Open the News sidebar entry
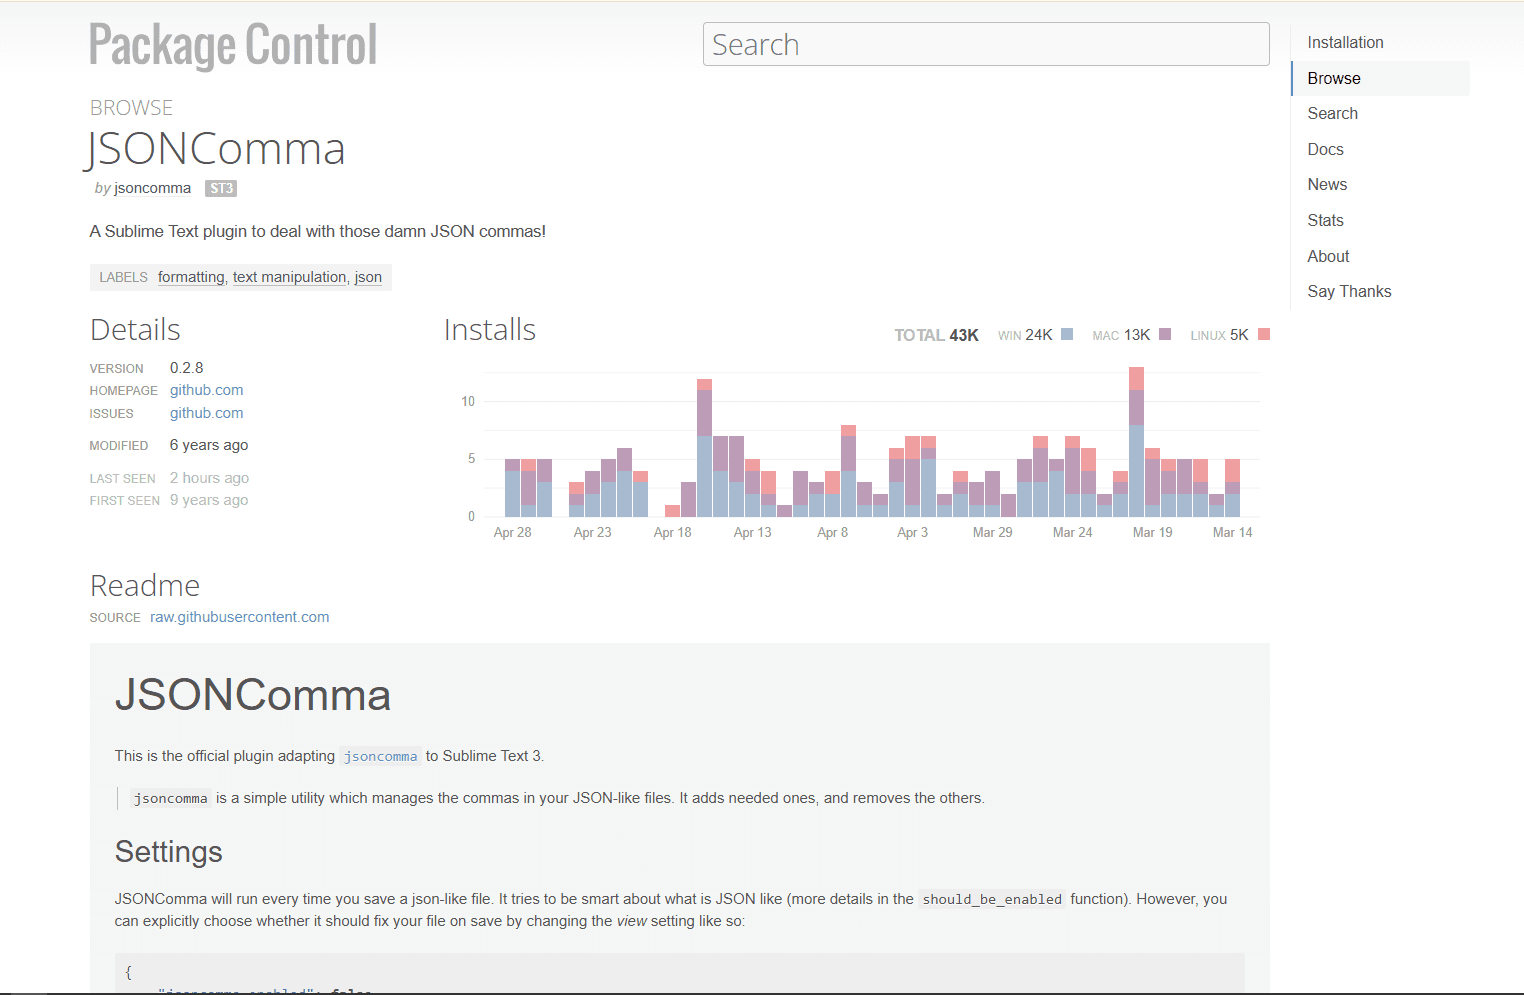The width and height of the screenshot is (1524, 995). coord(1327,184)
